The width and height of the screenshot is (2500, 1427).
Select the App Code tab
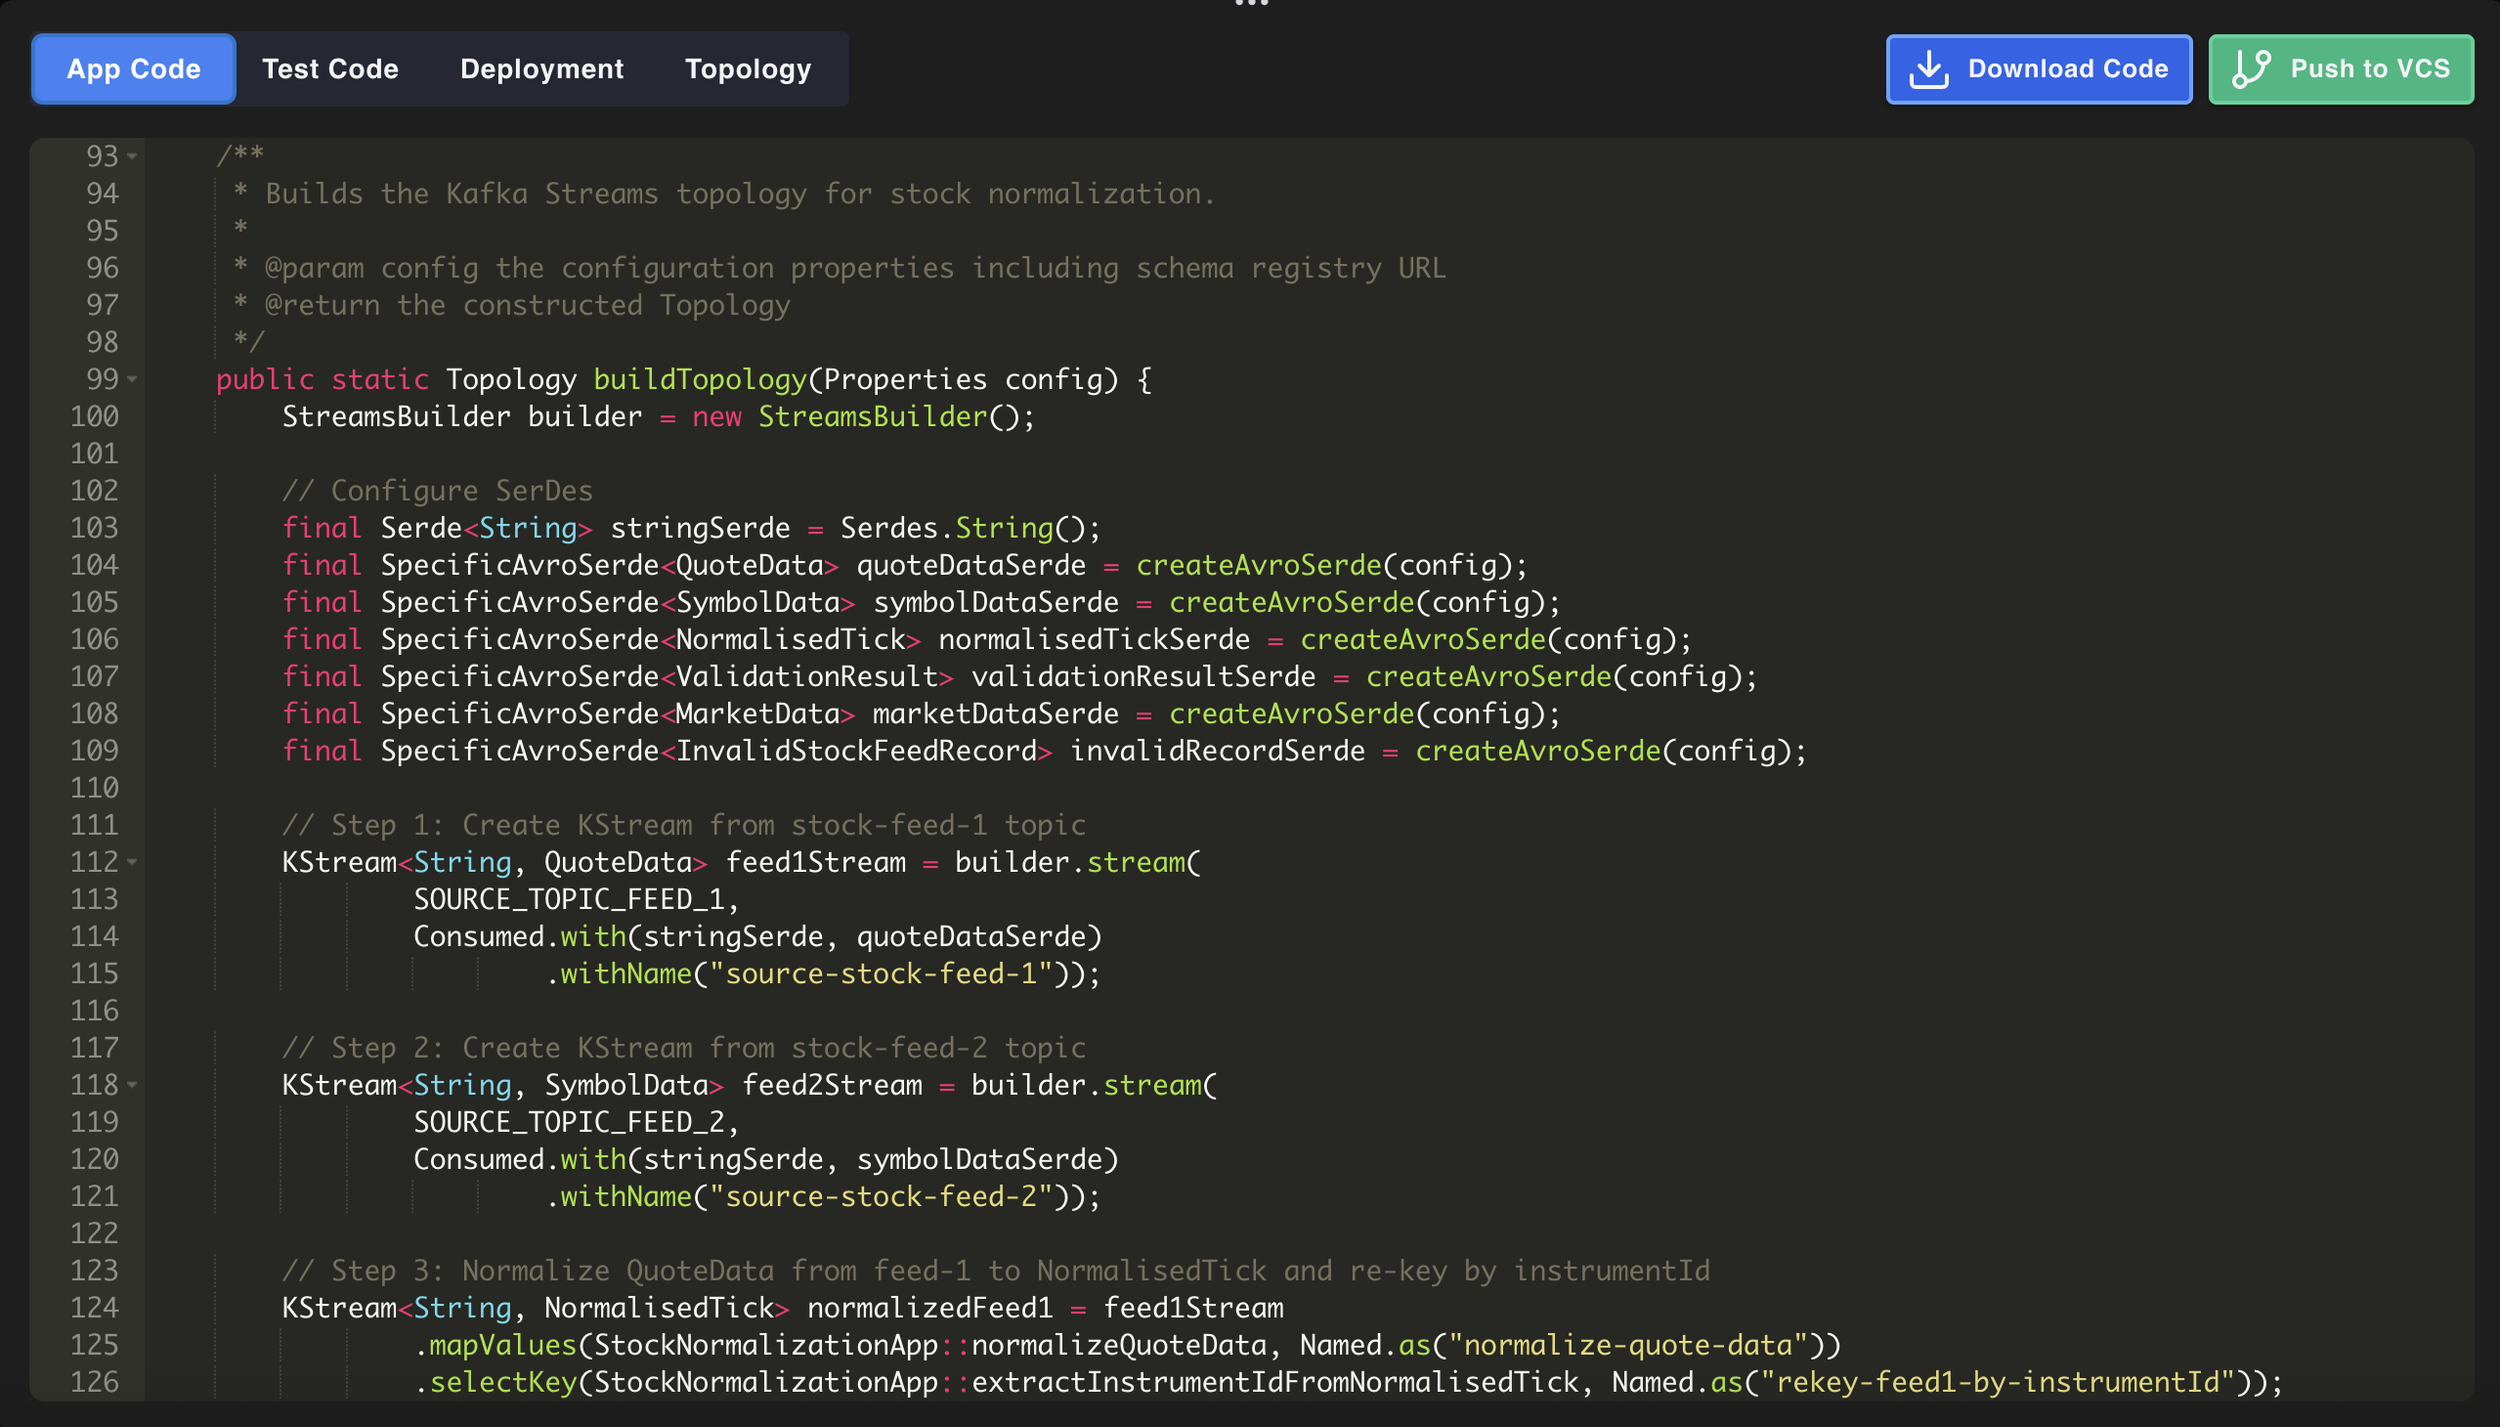134,69
